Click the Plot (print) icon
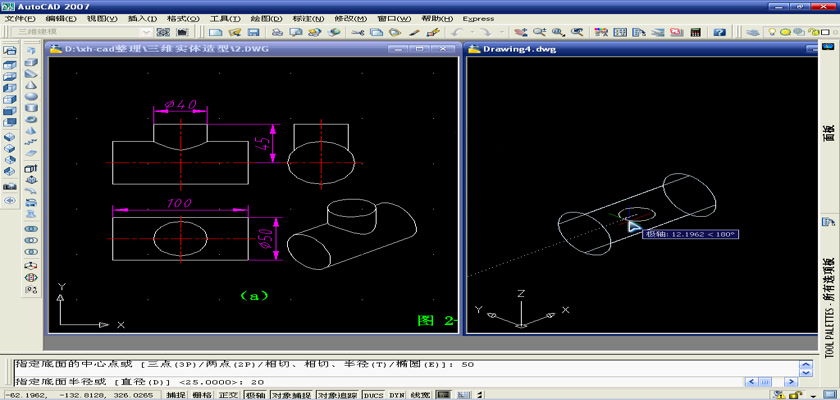The image size is (840, 400). pyautogui.click(x=277, y=32)
